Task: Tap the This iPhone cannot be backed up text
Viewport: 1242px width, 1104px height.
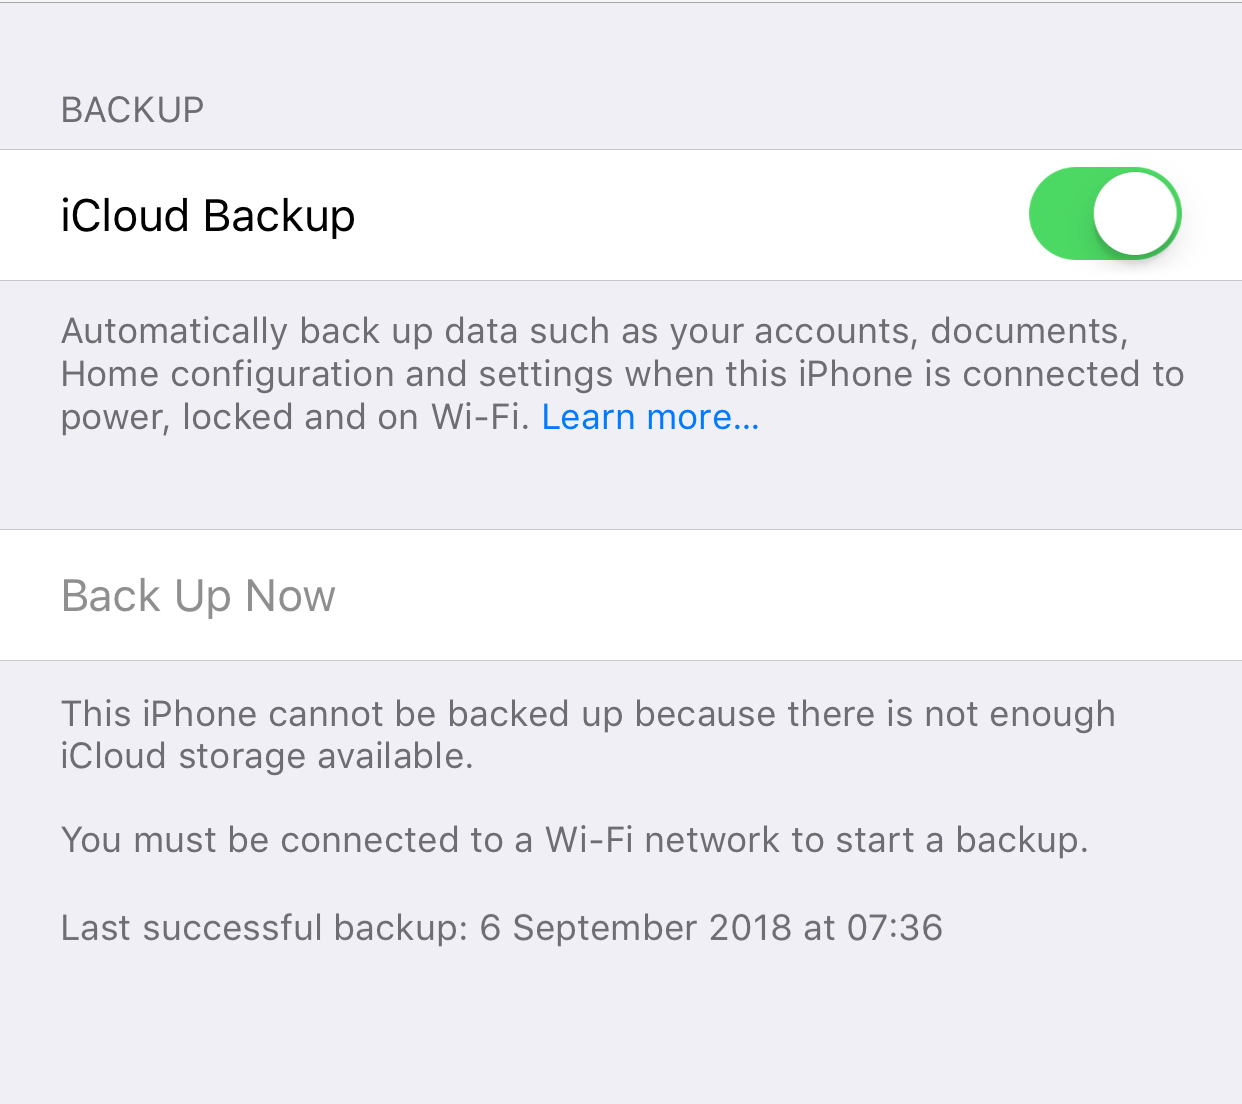Action: (342, 714)
